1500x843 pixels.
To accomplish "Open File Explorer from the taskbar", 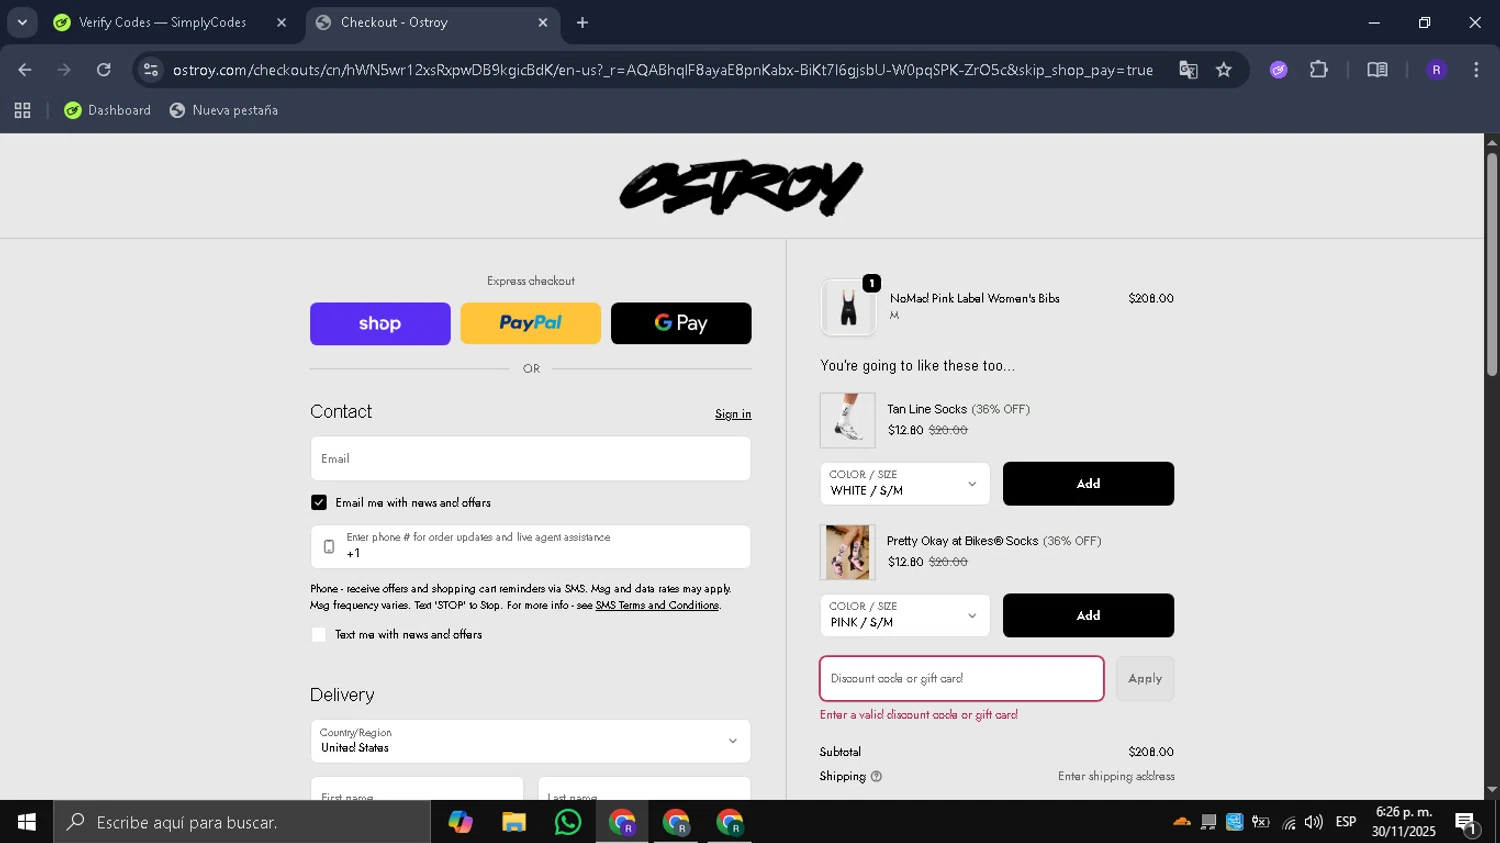I will click(x=514, y=822).
